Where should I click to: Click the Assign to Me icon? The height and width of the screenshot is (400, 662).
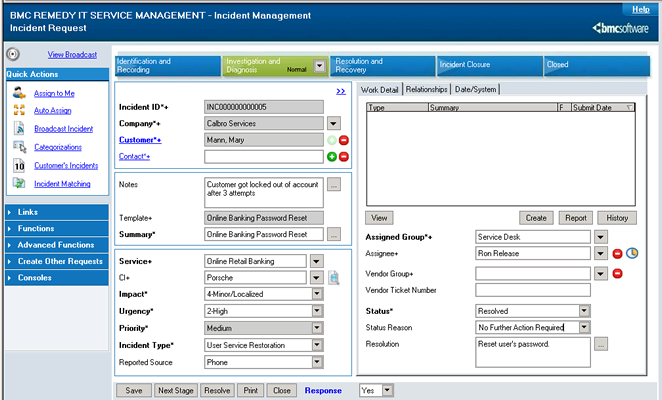coord(19,93)
